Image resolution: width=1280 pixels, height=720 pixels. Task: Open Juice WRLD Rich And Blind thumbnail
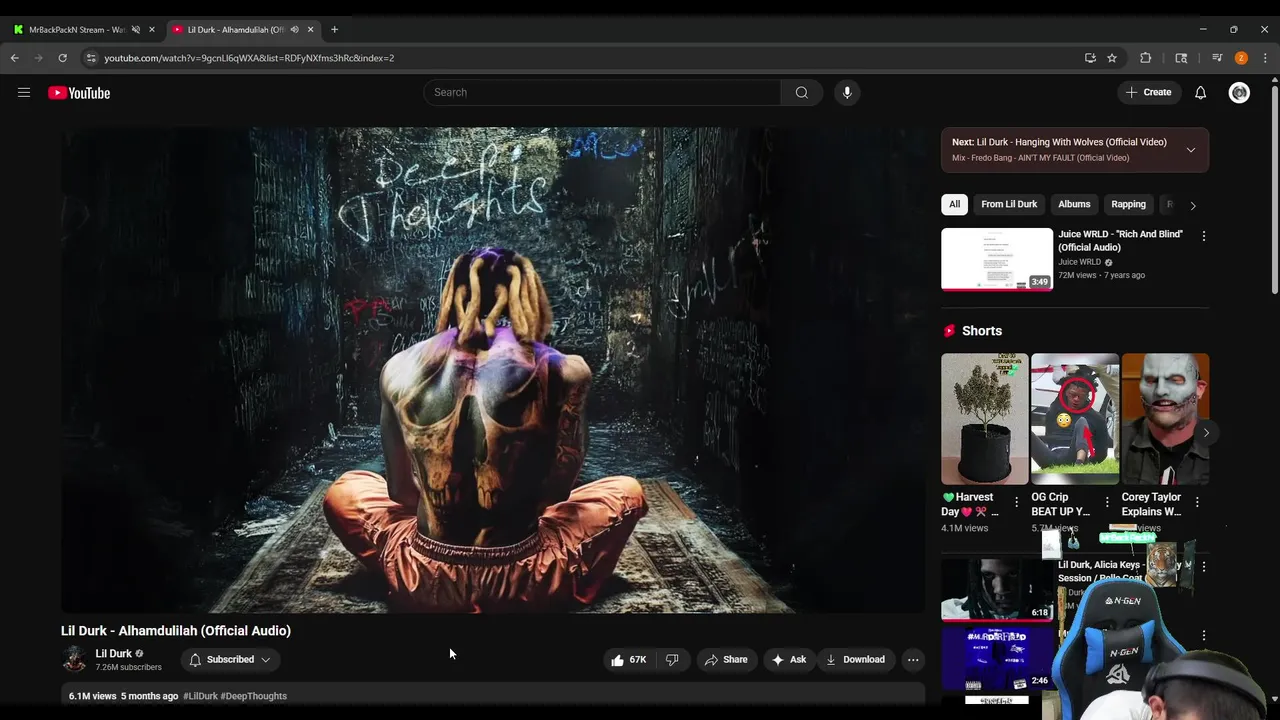(997, 259)
